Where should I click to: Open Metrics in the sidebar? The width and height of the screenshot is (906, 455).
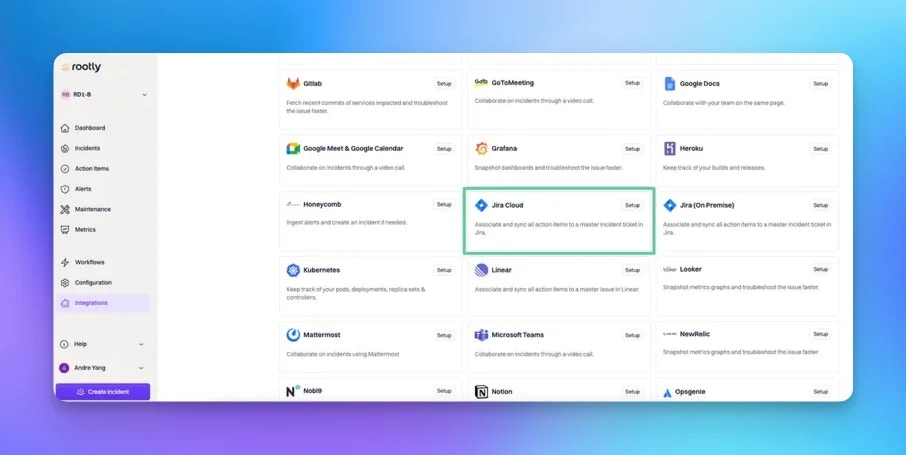[x=85, y=229]
